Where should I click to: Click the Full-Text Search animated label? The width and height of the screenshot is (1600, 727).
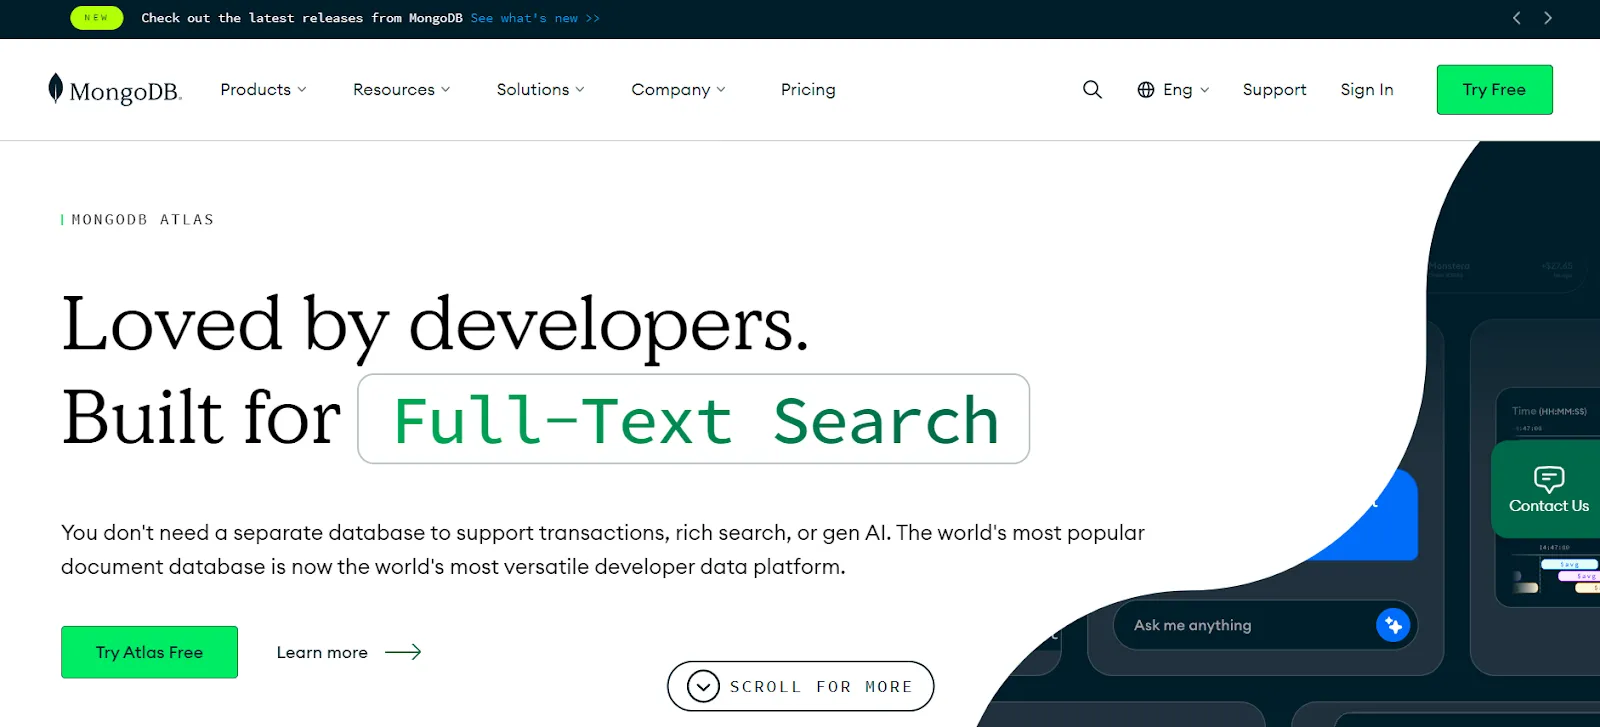pyautogui.click(x=694, y=419)
